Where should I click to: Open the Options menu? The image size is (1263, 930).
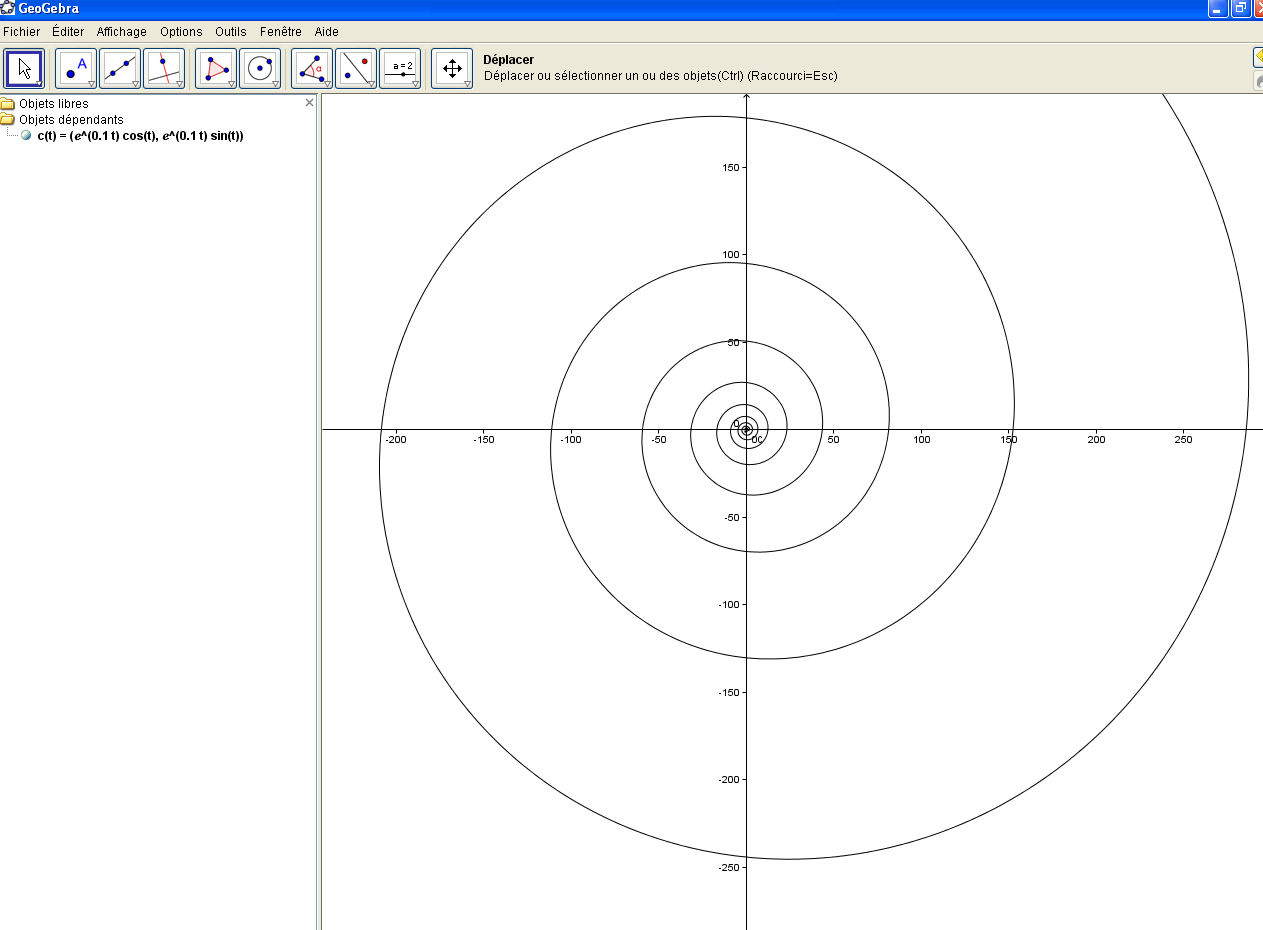(x=181, y=32)
